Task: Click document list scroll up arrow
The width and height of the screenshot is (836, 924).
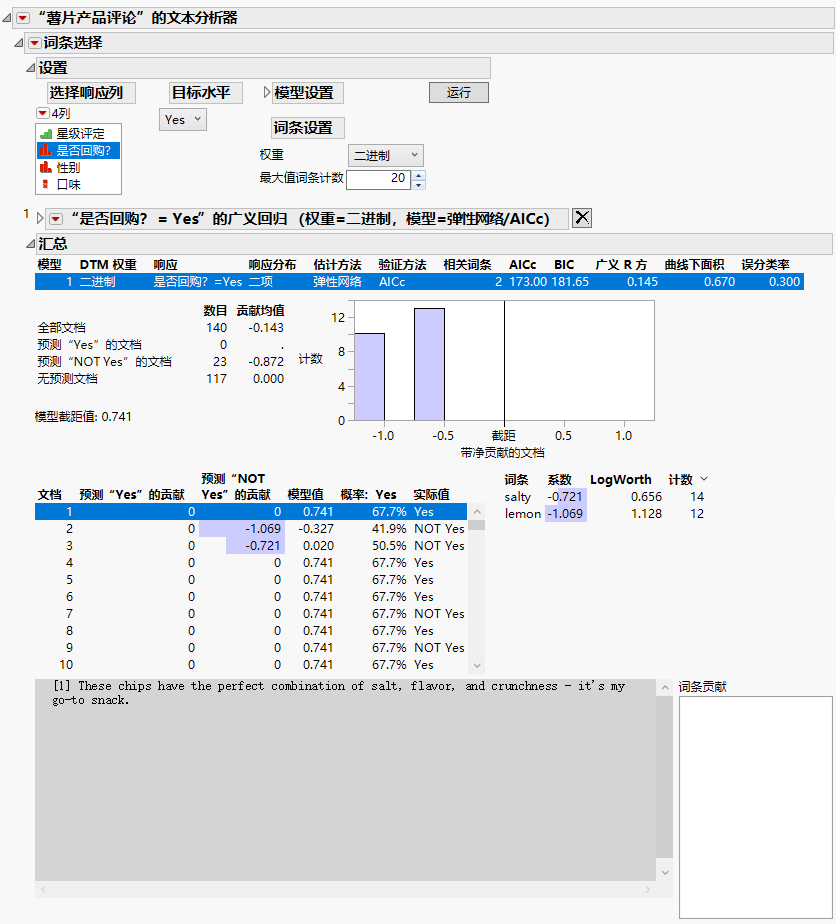Action: click(x=477, y=512)
